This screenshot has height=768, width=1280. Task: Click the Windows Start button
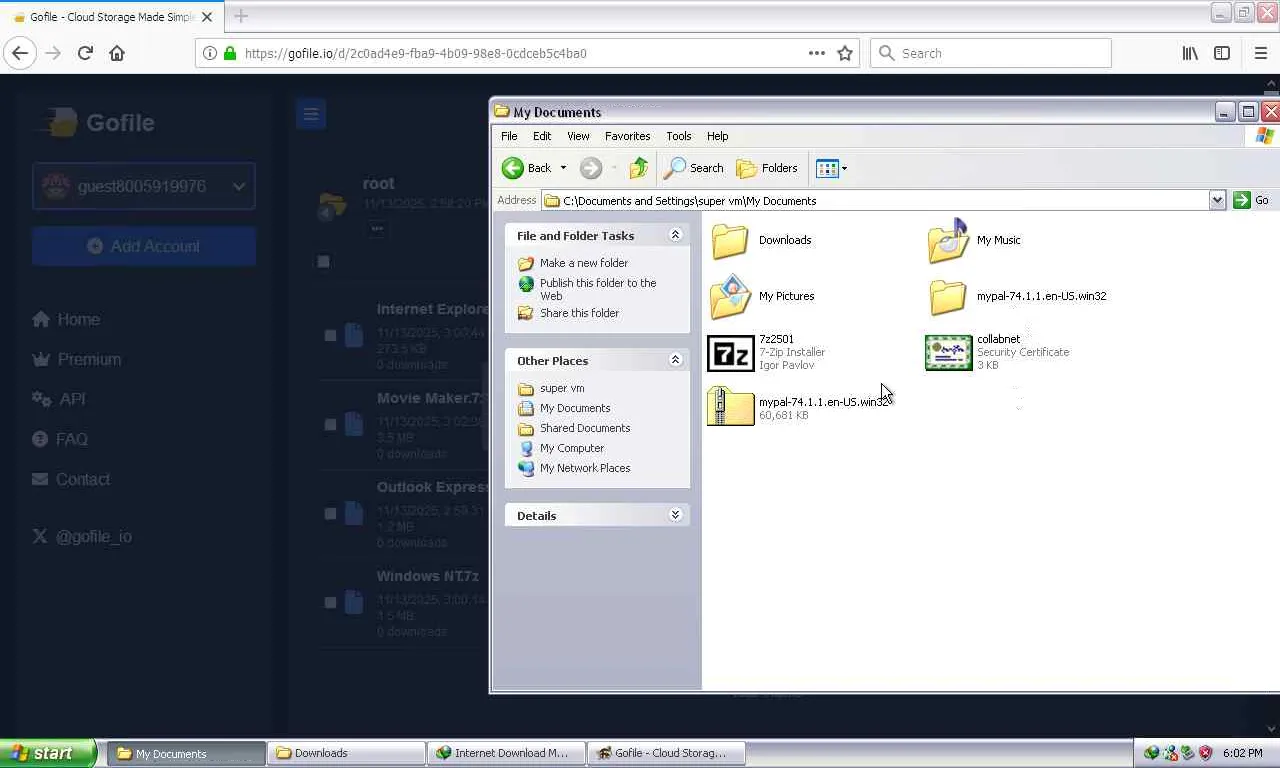pyautogui.click(x=48, y=753)
